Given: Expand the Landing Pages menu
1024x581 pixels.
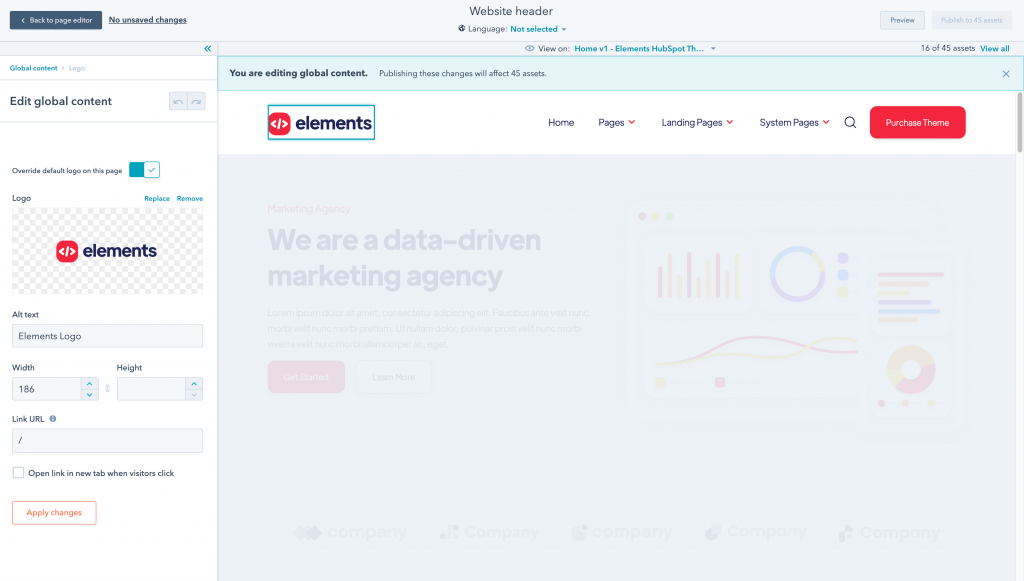Looking at the screenshot, I should click(697, 123).
